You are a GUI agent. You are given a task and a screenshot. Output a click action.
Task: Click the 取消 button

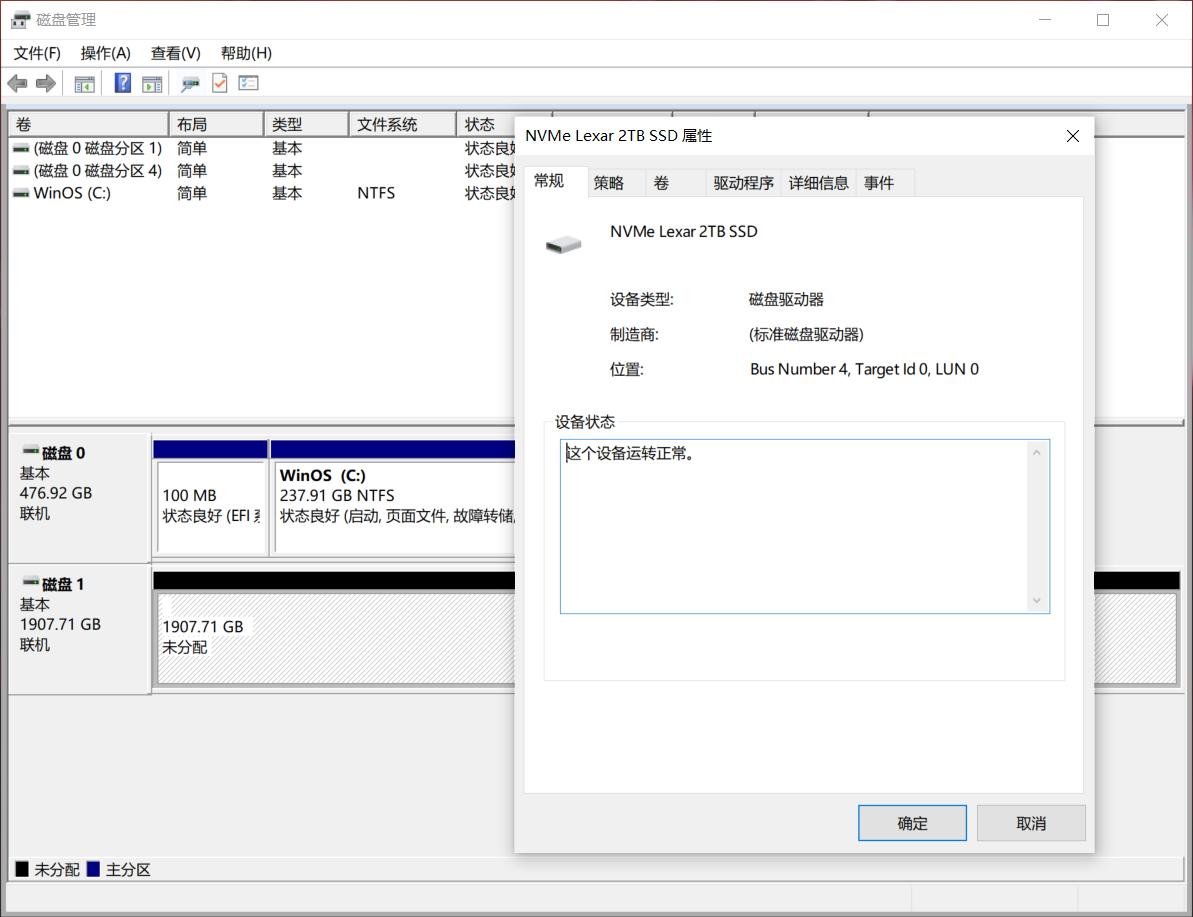[1030, 822]
